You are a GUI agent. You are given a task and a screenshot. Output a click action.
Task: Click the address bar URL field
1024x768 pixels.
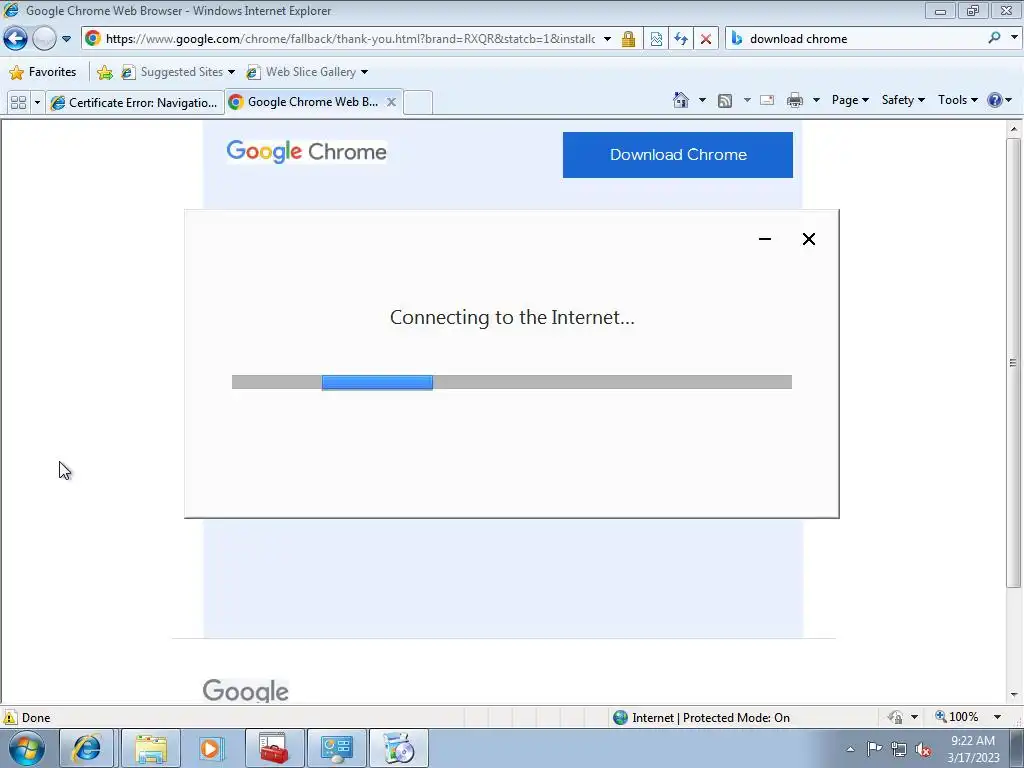click(351, 39)
